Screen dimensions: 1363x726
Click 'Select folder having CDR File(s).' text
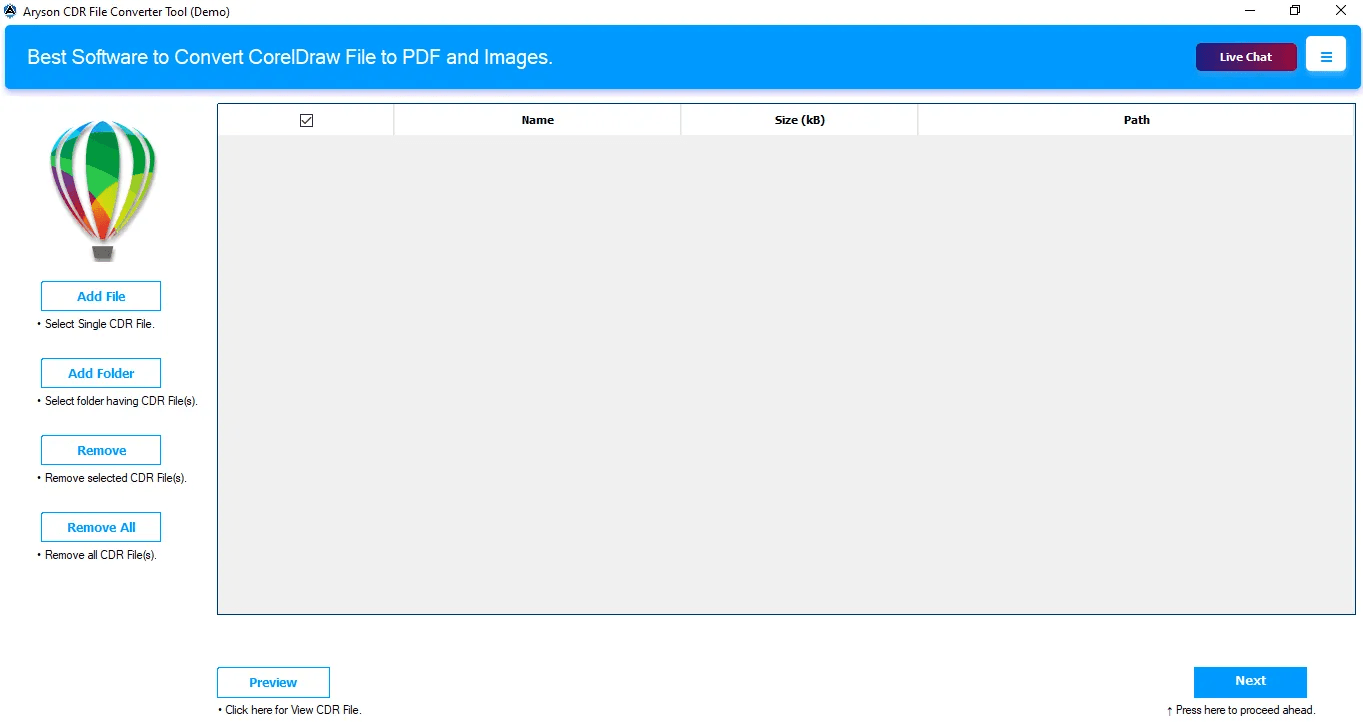click(x=121, y=401)
